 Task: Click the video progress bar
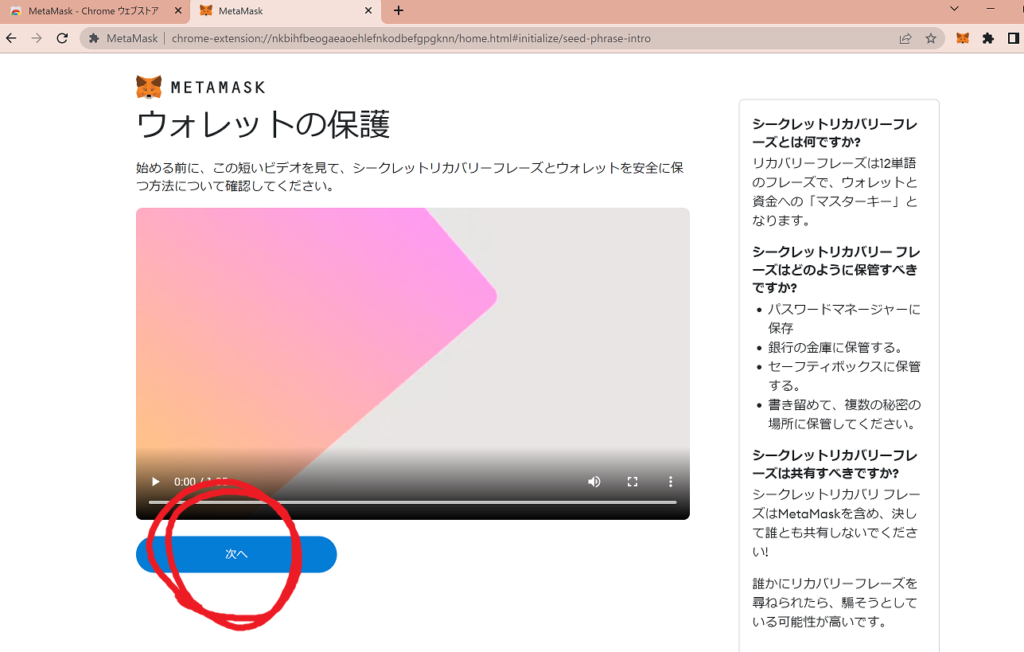pos(413,502)
